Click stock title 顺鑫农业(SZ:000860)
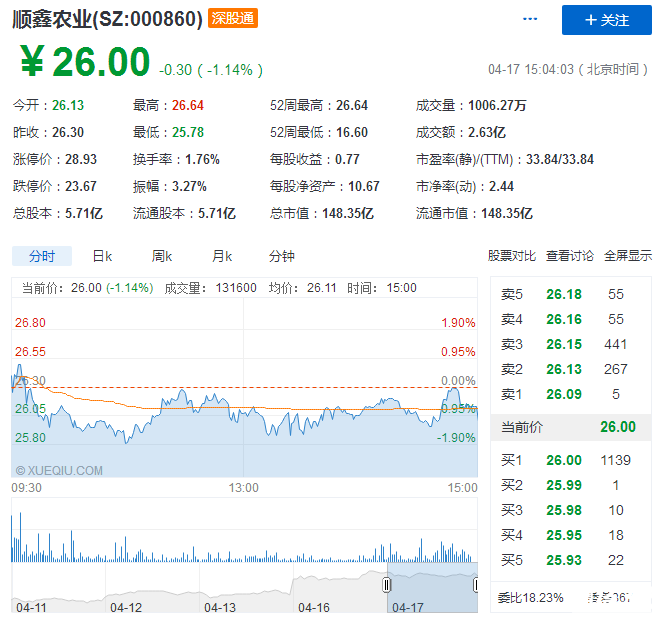 107,19
